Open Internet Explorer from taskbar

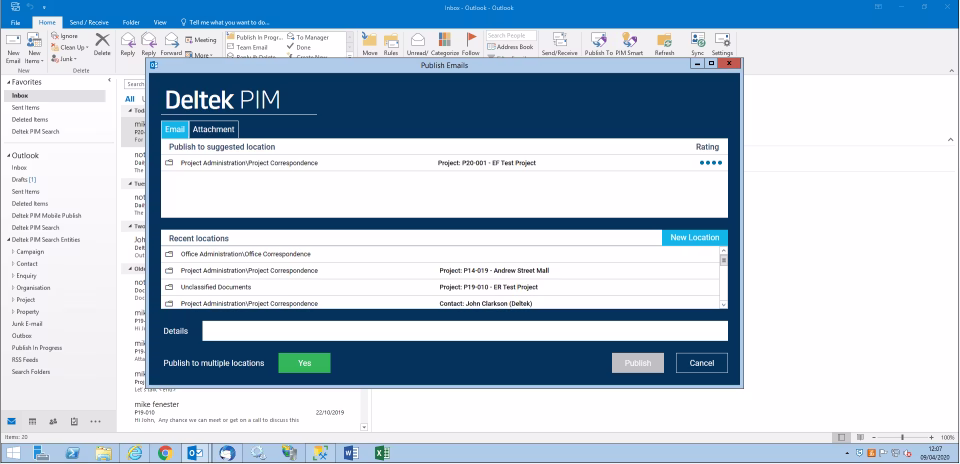pos(134,453)
